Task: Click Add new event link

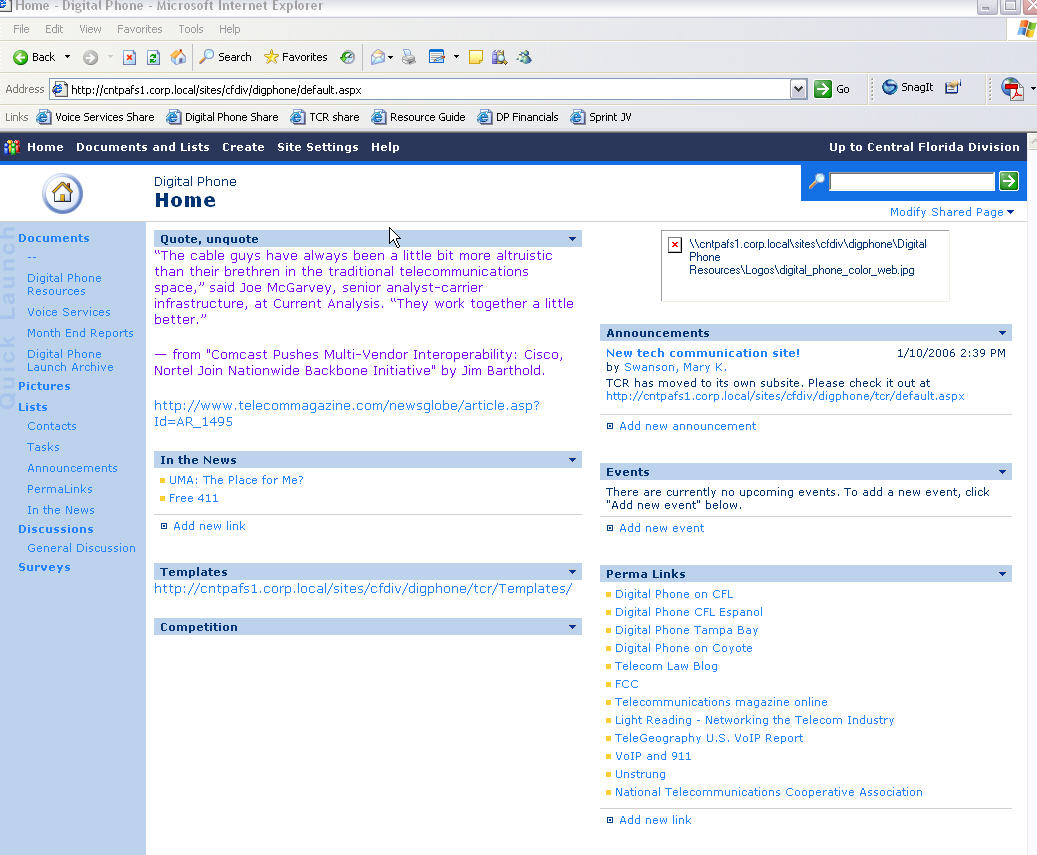Action: 661,528
